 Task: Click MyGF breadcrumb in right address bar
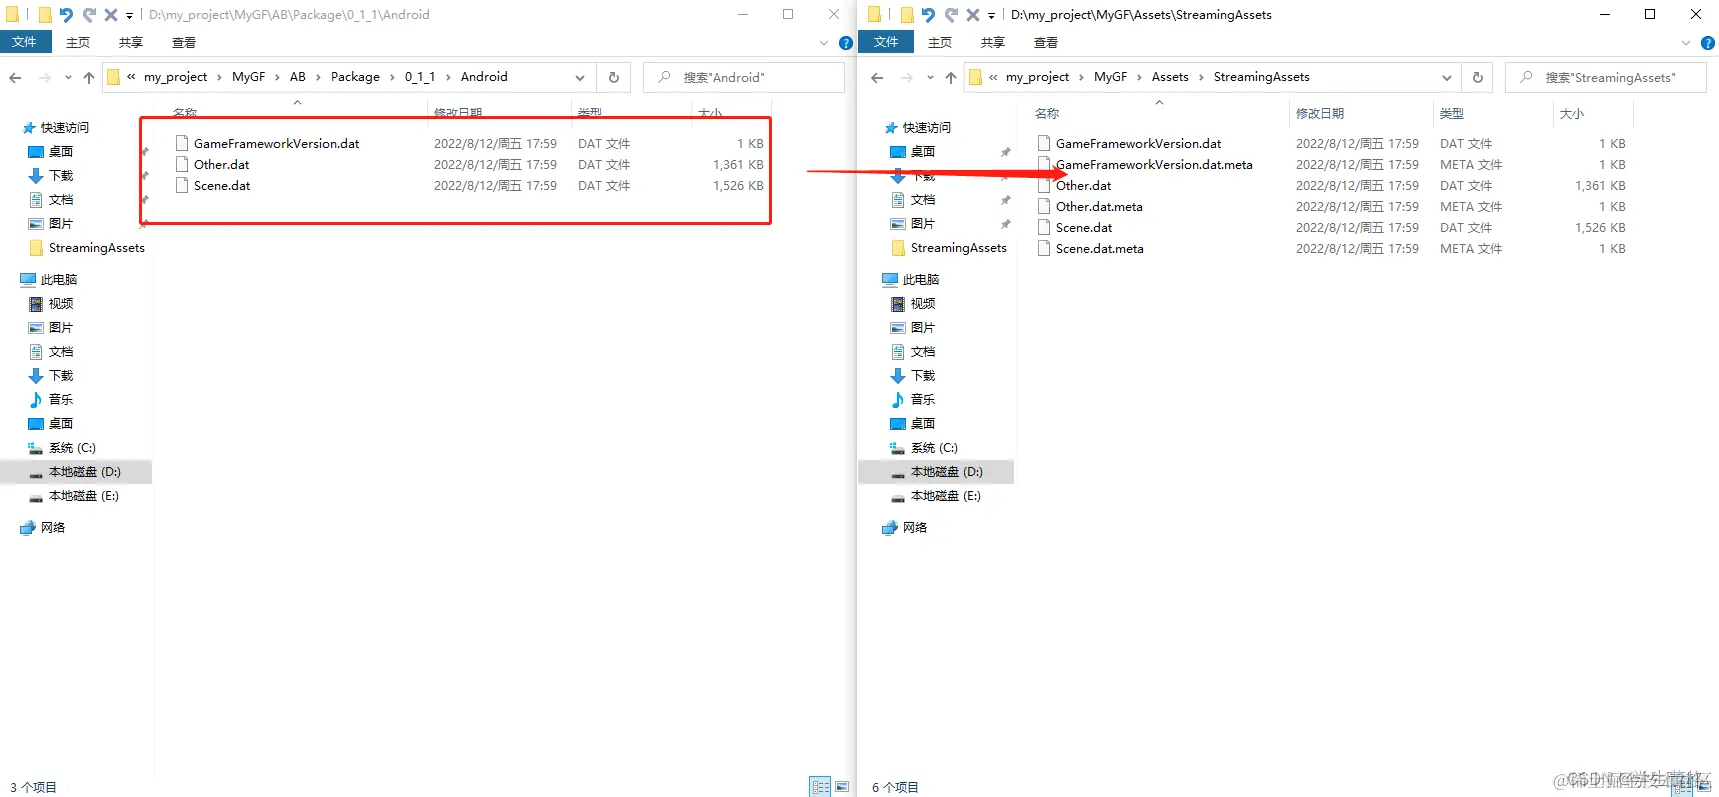point(1110,77)
